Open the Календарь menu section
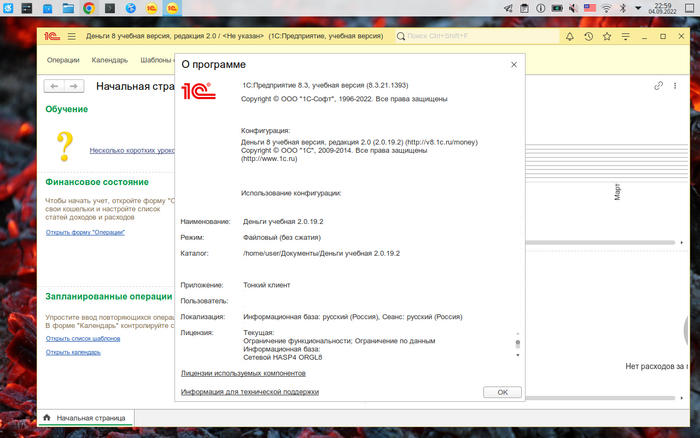 pos(110,60)
